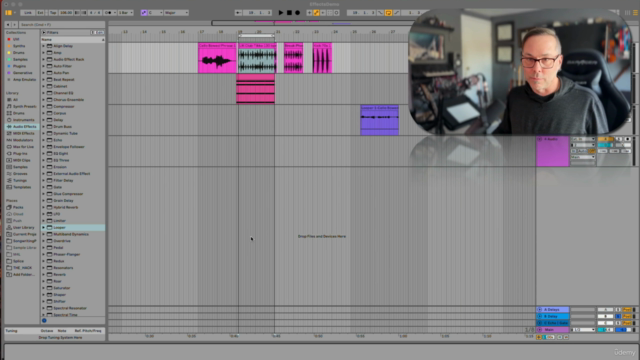640x360 pixels.
Task: Unfold the 4 Audio track
Action: point(540,139)
